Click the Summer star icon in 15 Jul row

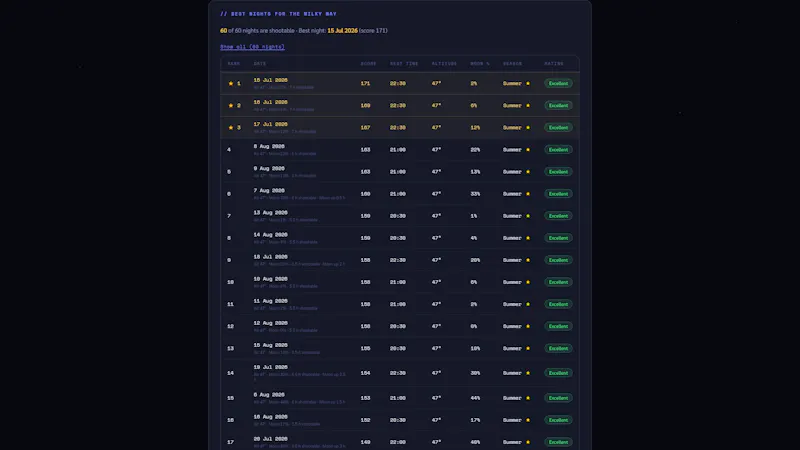(x=528, y=83)
